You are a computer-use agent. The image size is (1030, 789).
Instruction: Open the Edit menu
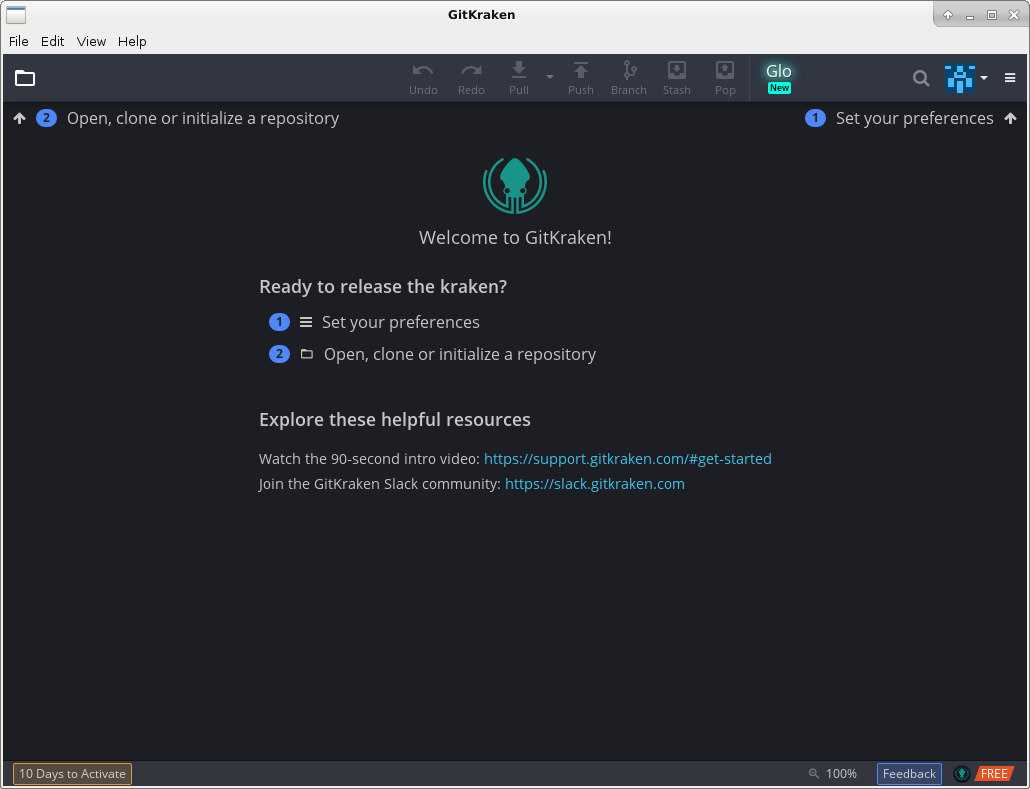[x=53, y=41]
